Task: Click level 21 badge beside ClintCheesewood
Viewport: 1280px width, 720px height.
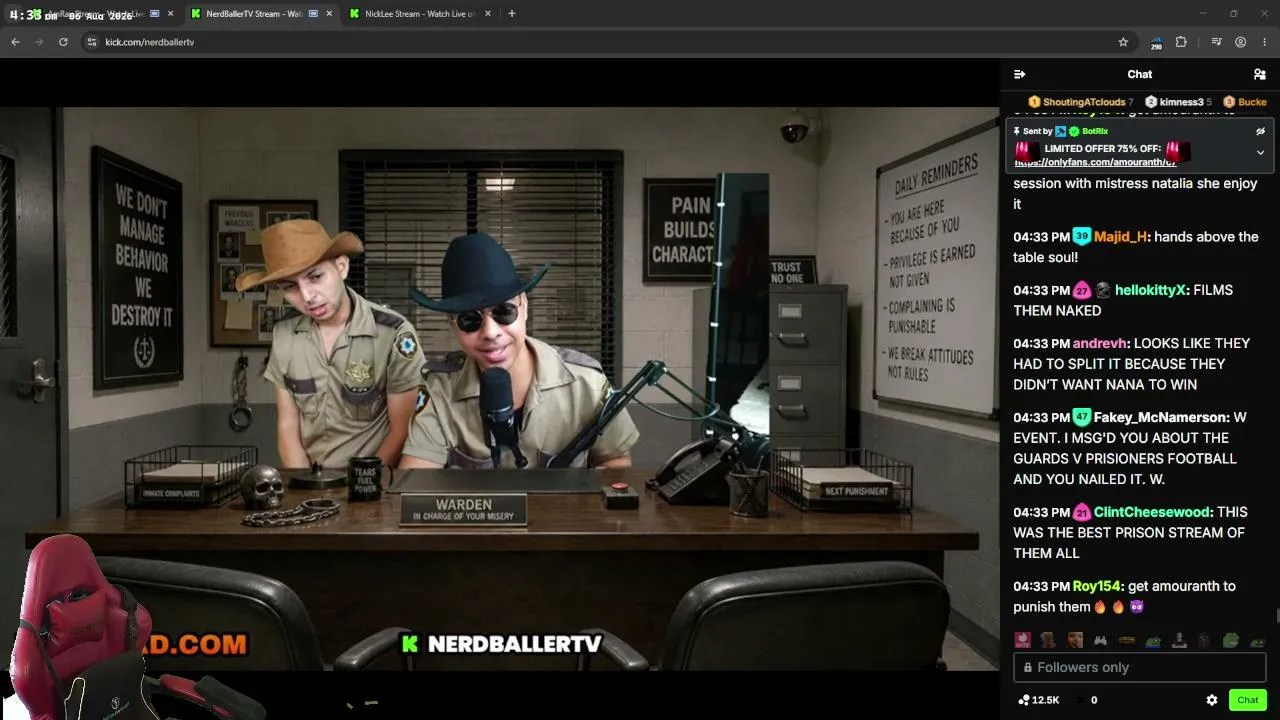Action: [1081, 512]
